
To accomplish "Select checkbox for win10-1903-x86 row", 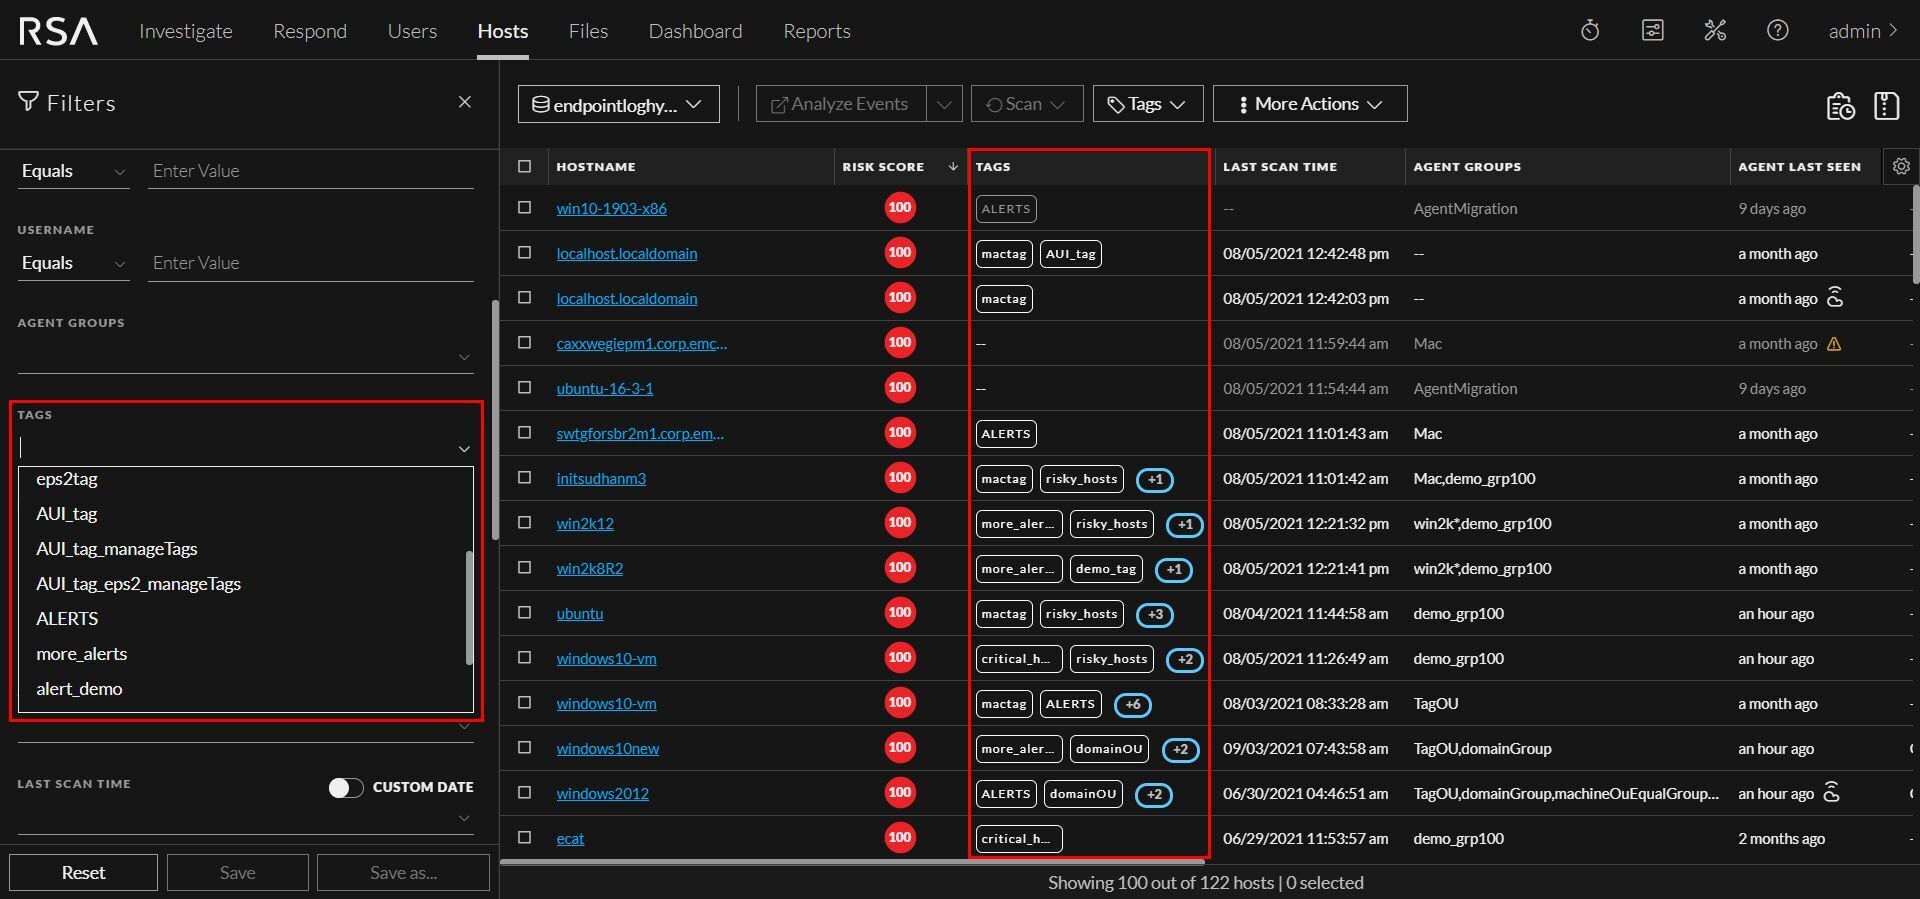I will (525, 208).
